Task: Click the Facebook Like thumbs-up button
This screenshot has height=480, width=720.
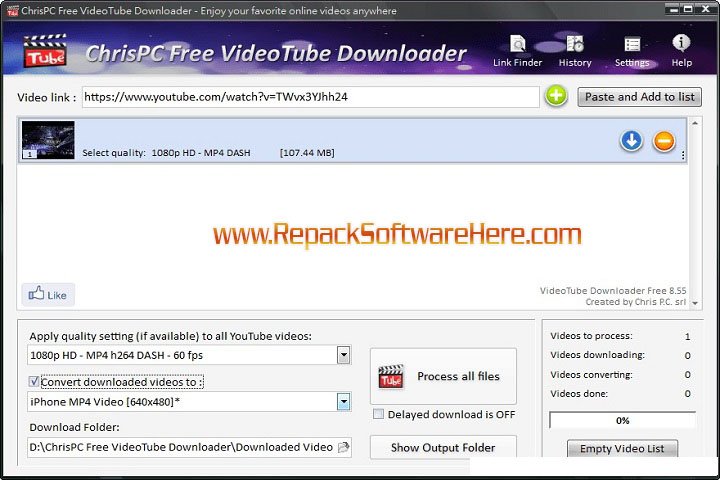Action: click(48, 294)
